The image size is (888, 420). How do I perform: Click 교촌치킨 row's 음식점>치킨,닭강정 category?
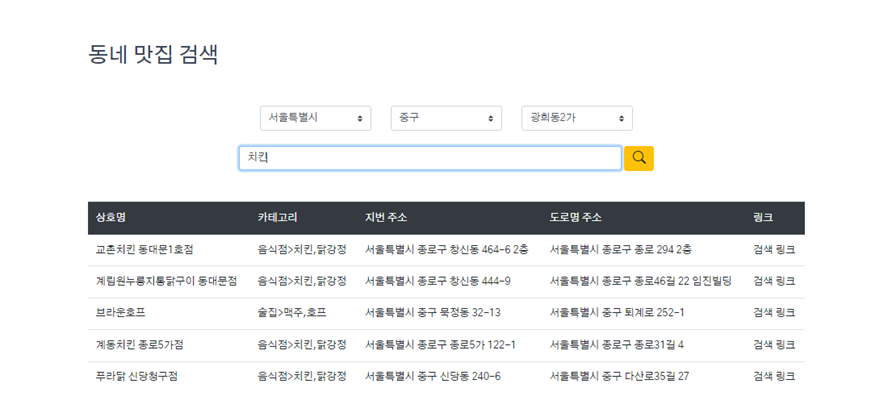pos(302,250)
